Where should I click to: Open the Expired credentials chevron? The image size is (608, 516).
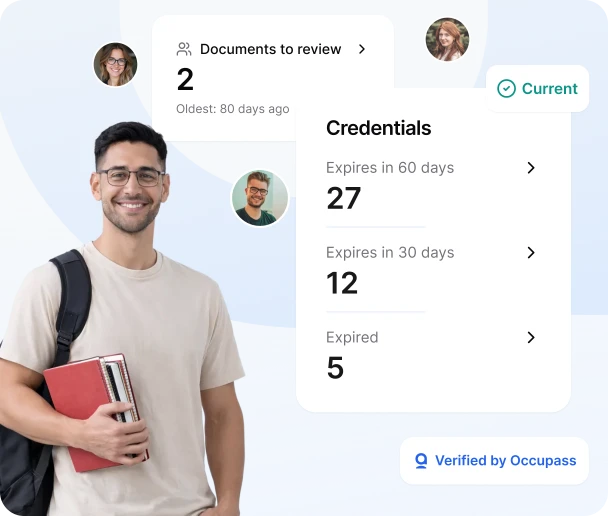point(531,337)
